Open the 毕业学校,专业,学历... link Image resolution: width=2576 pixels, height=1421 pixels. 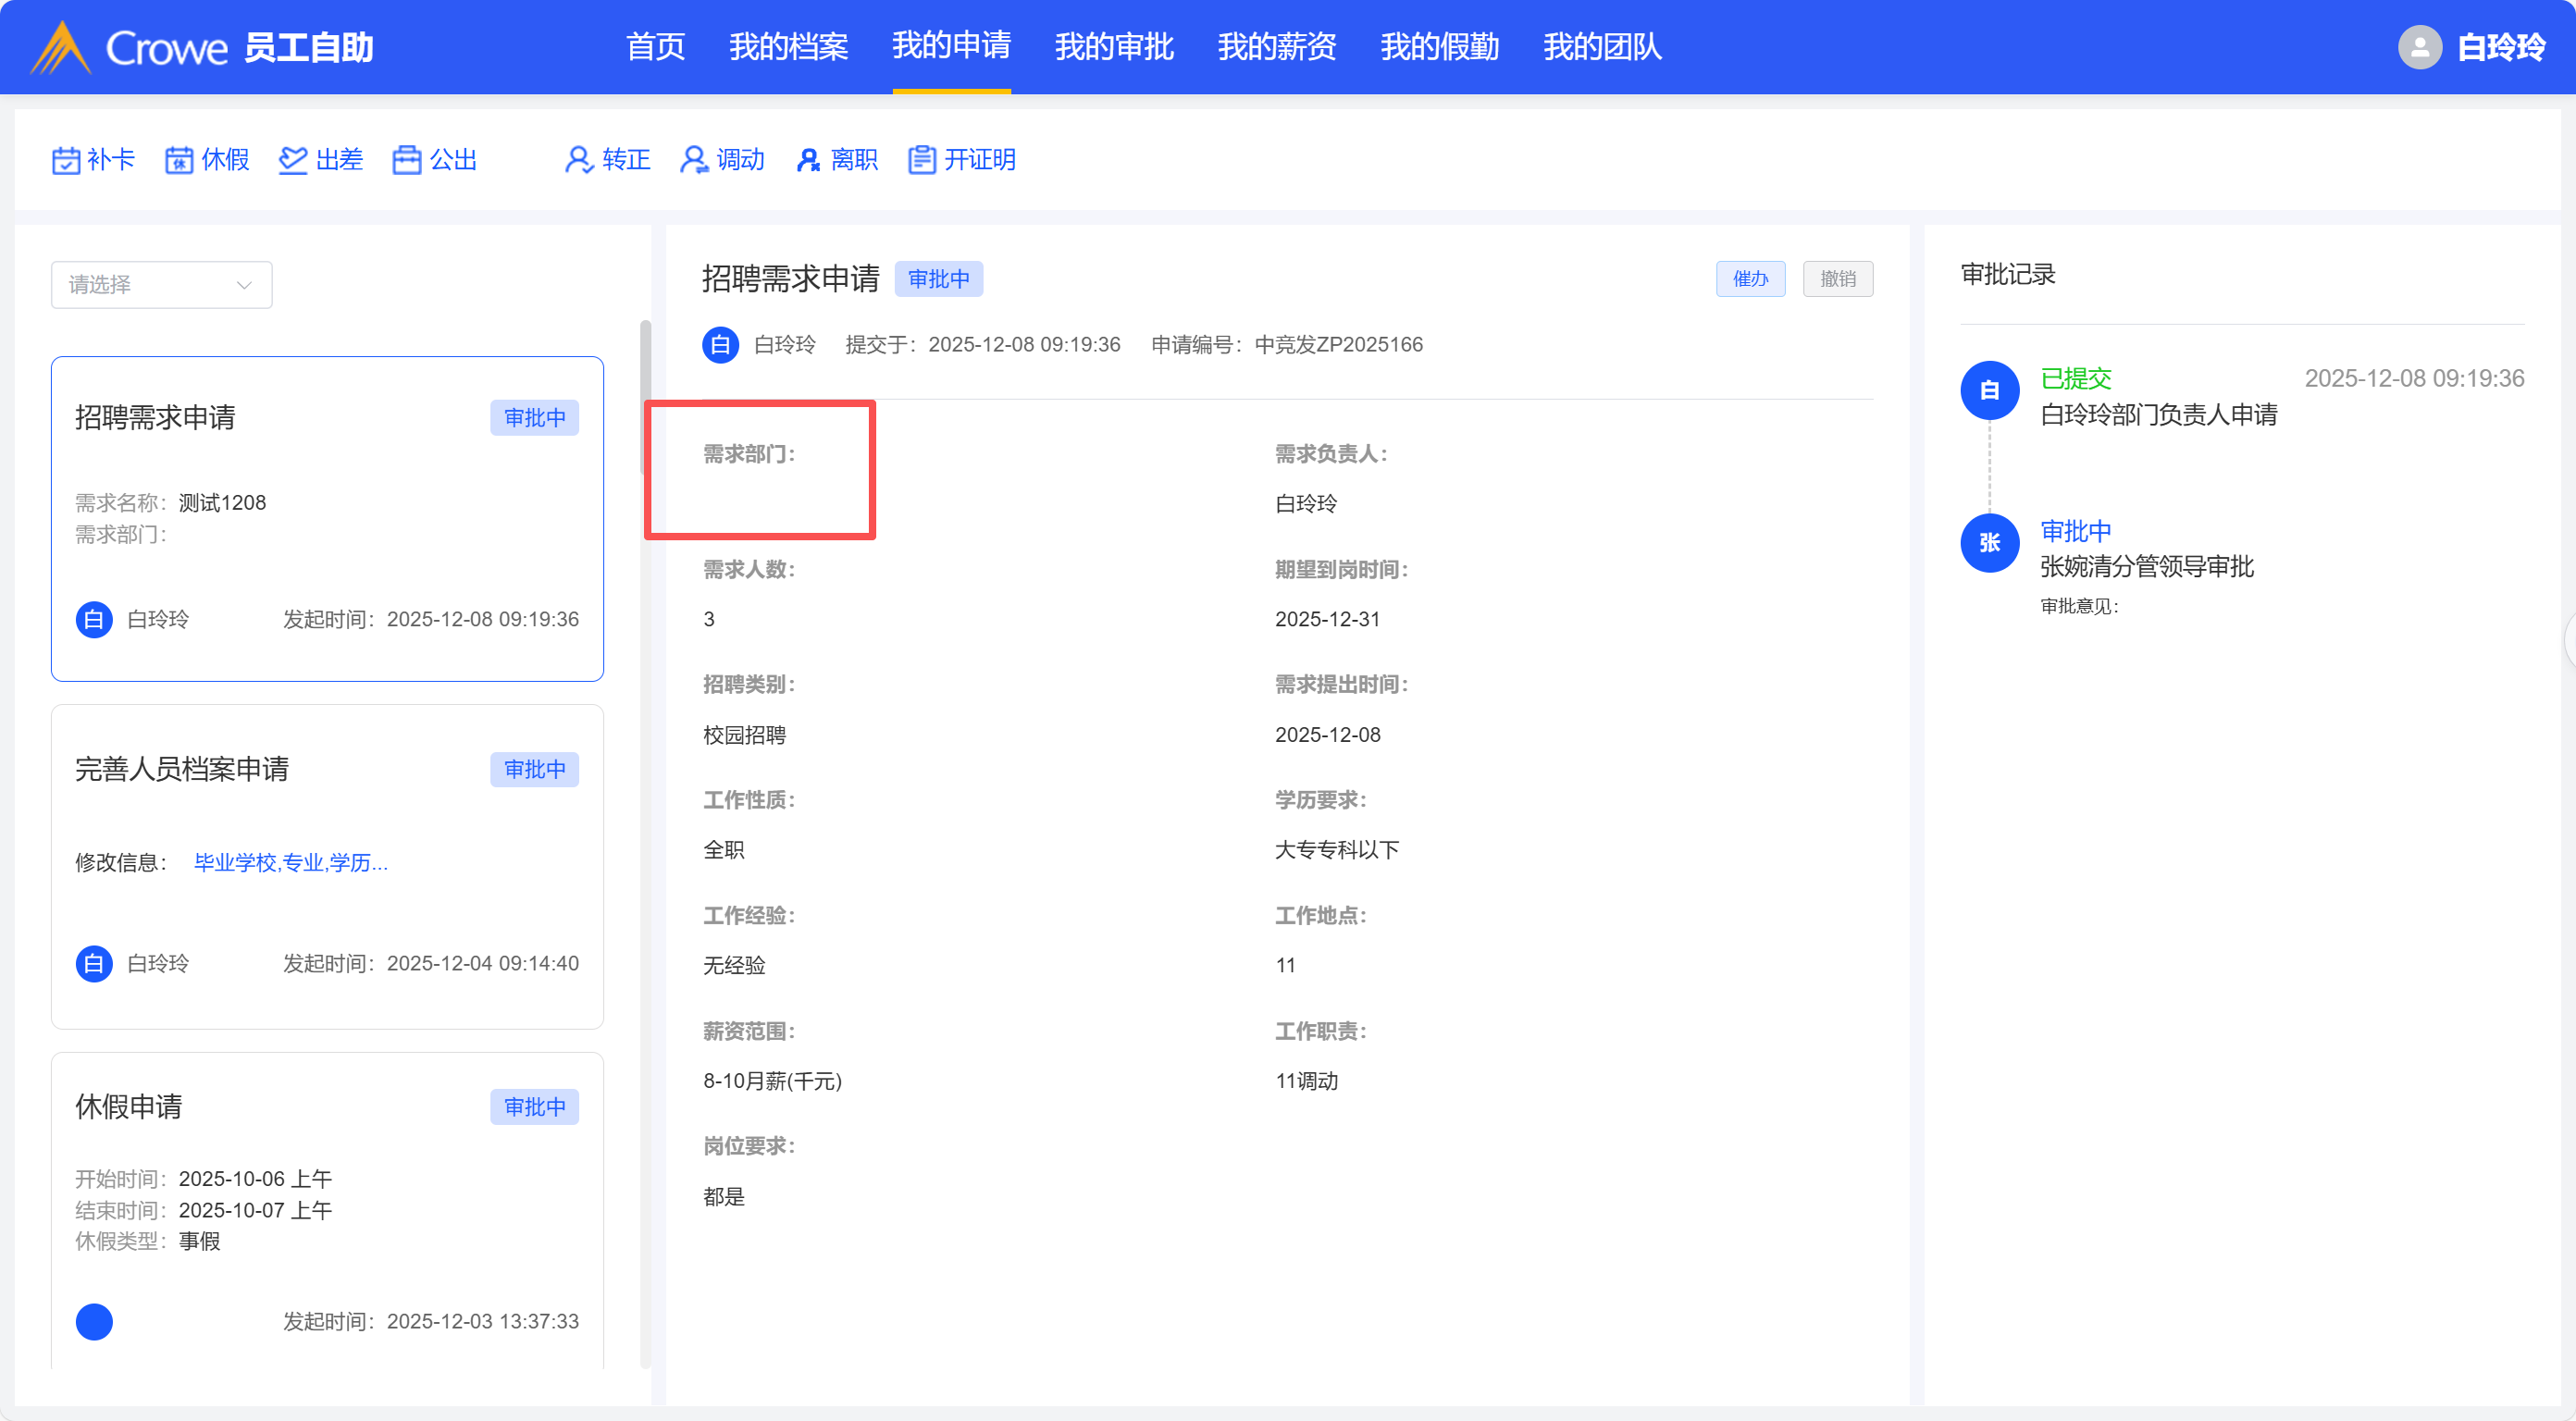pos(291,862)
